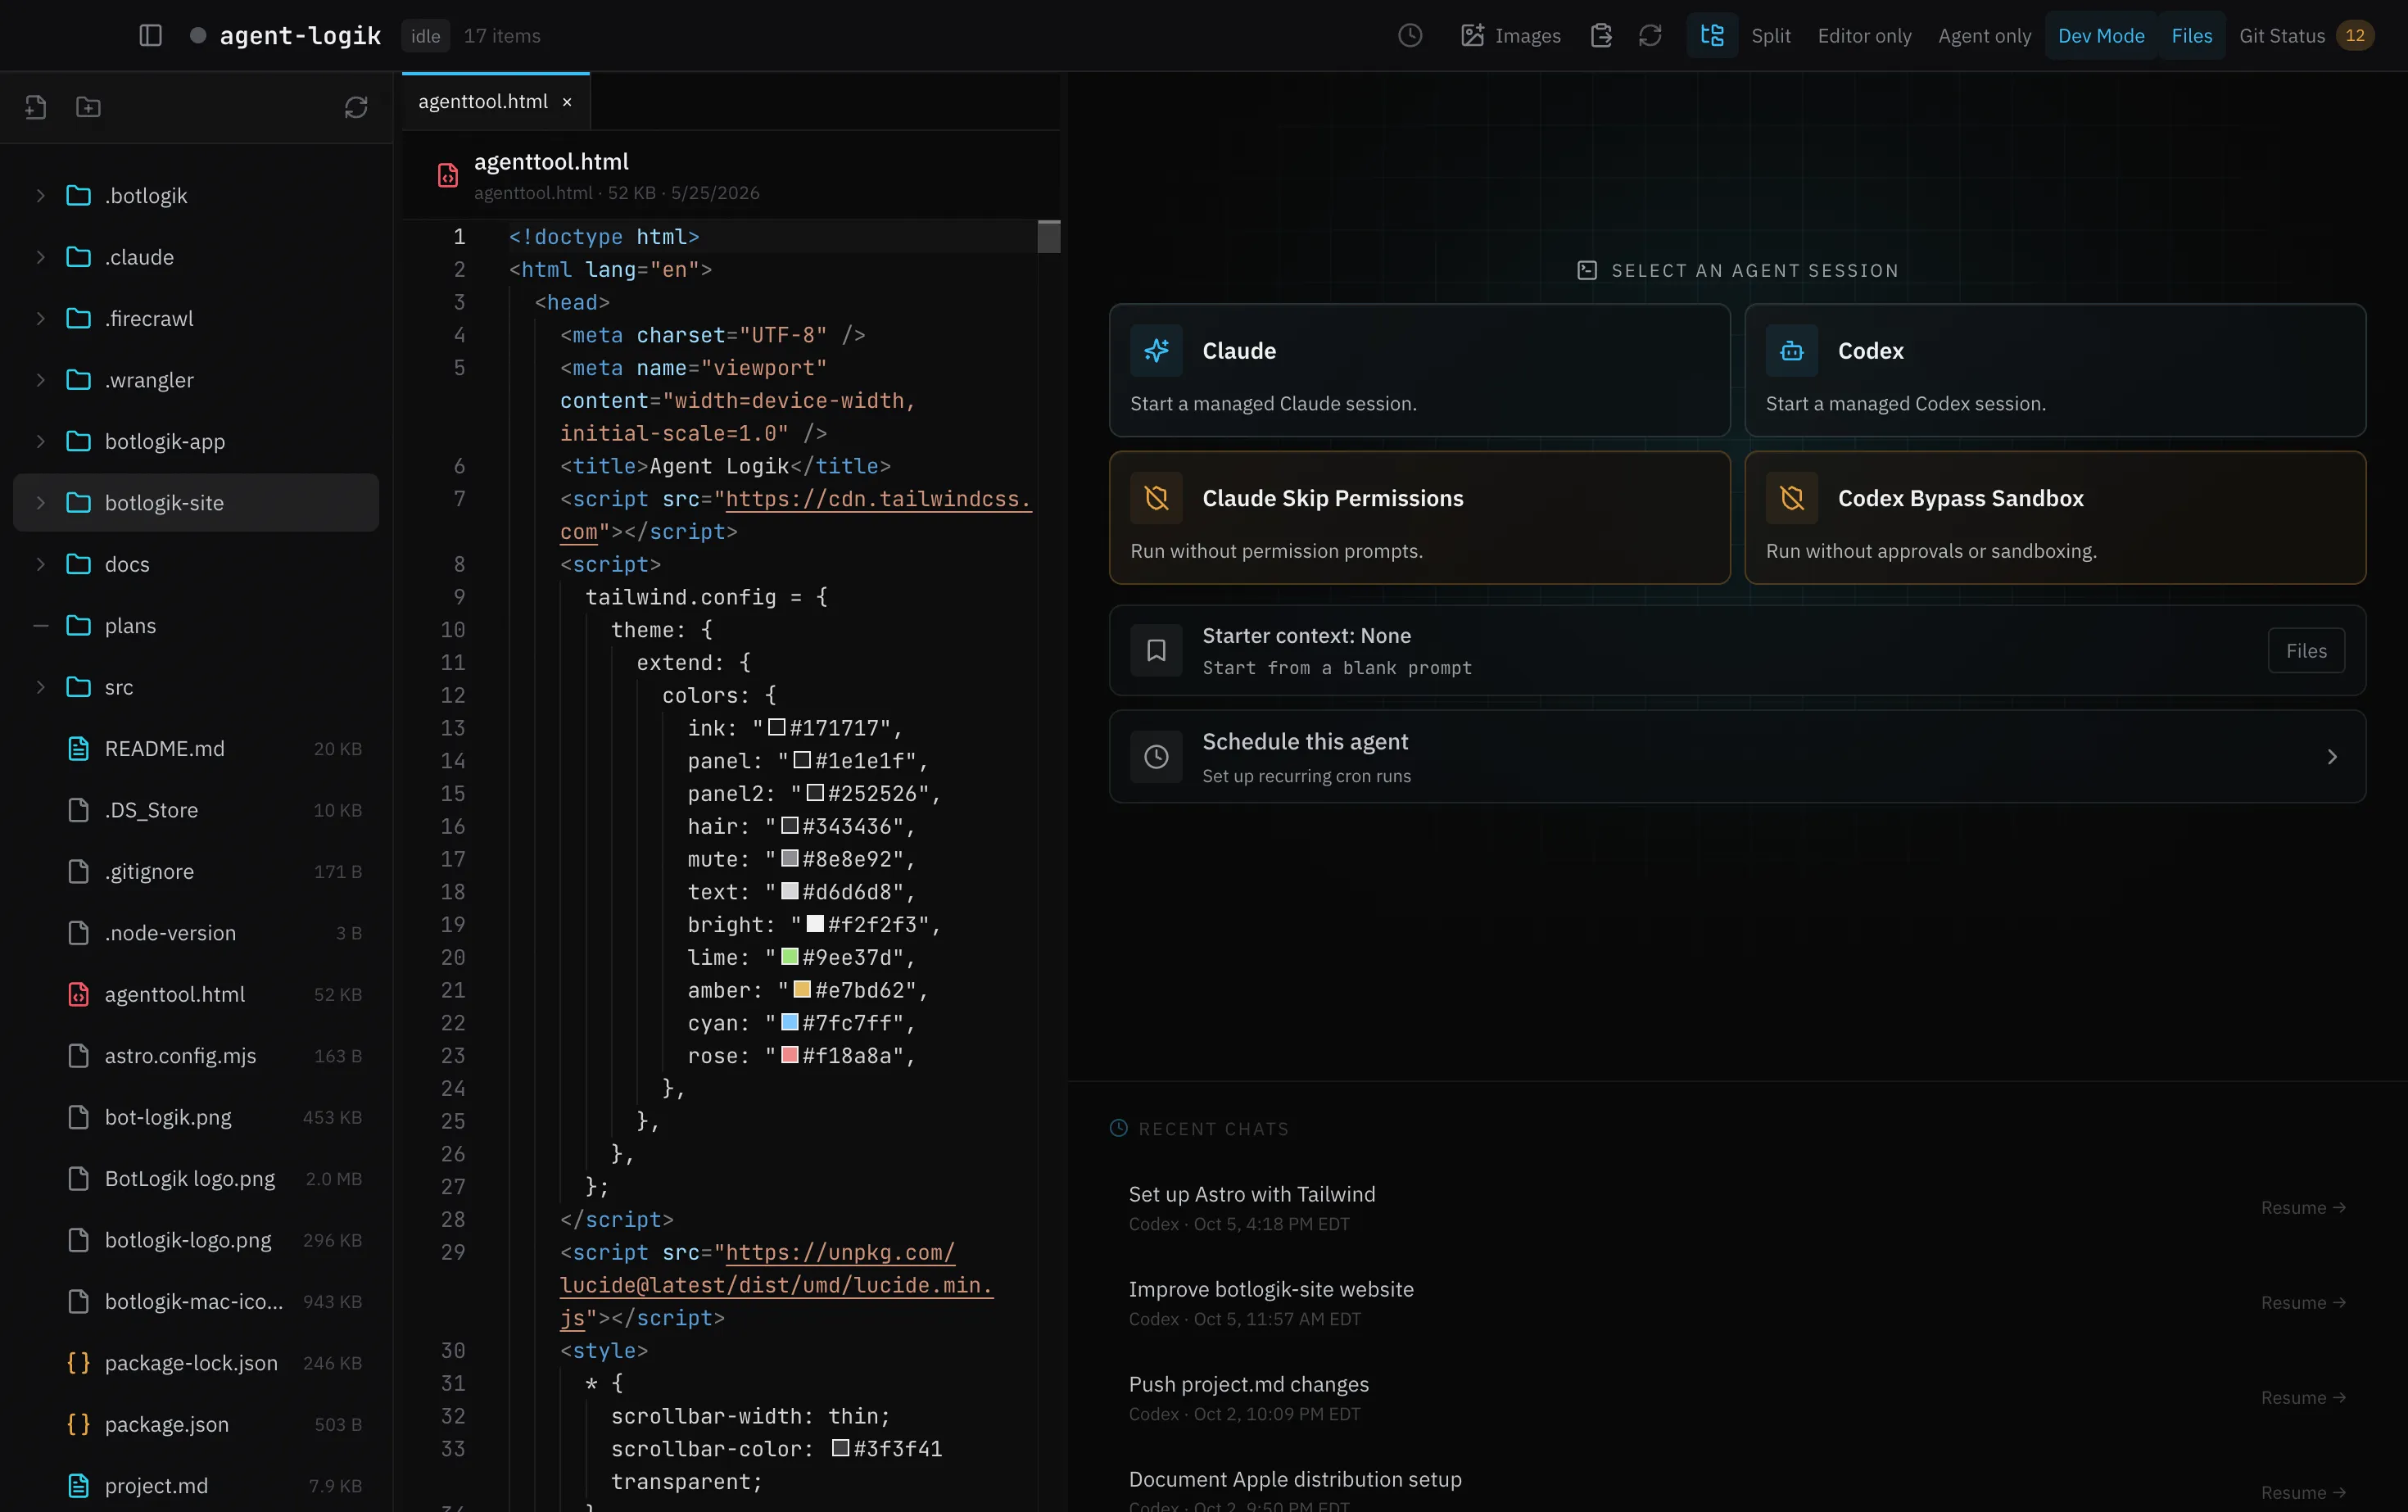2408x1512 pixels.
Task: Open the Images viewer
Action: pos(1510,36)
